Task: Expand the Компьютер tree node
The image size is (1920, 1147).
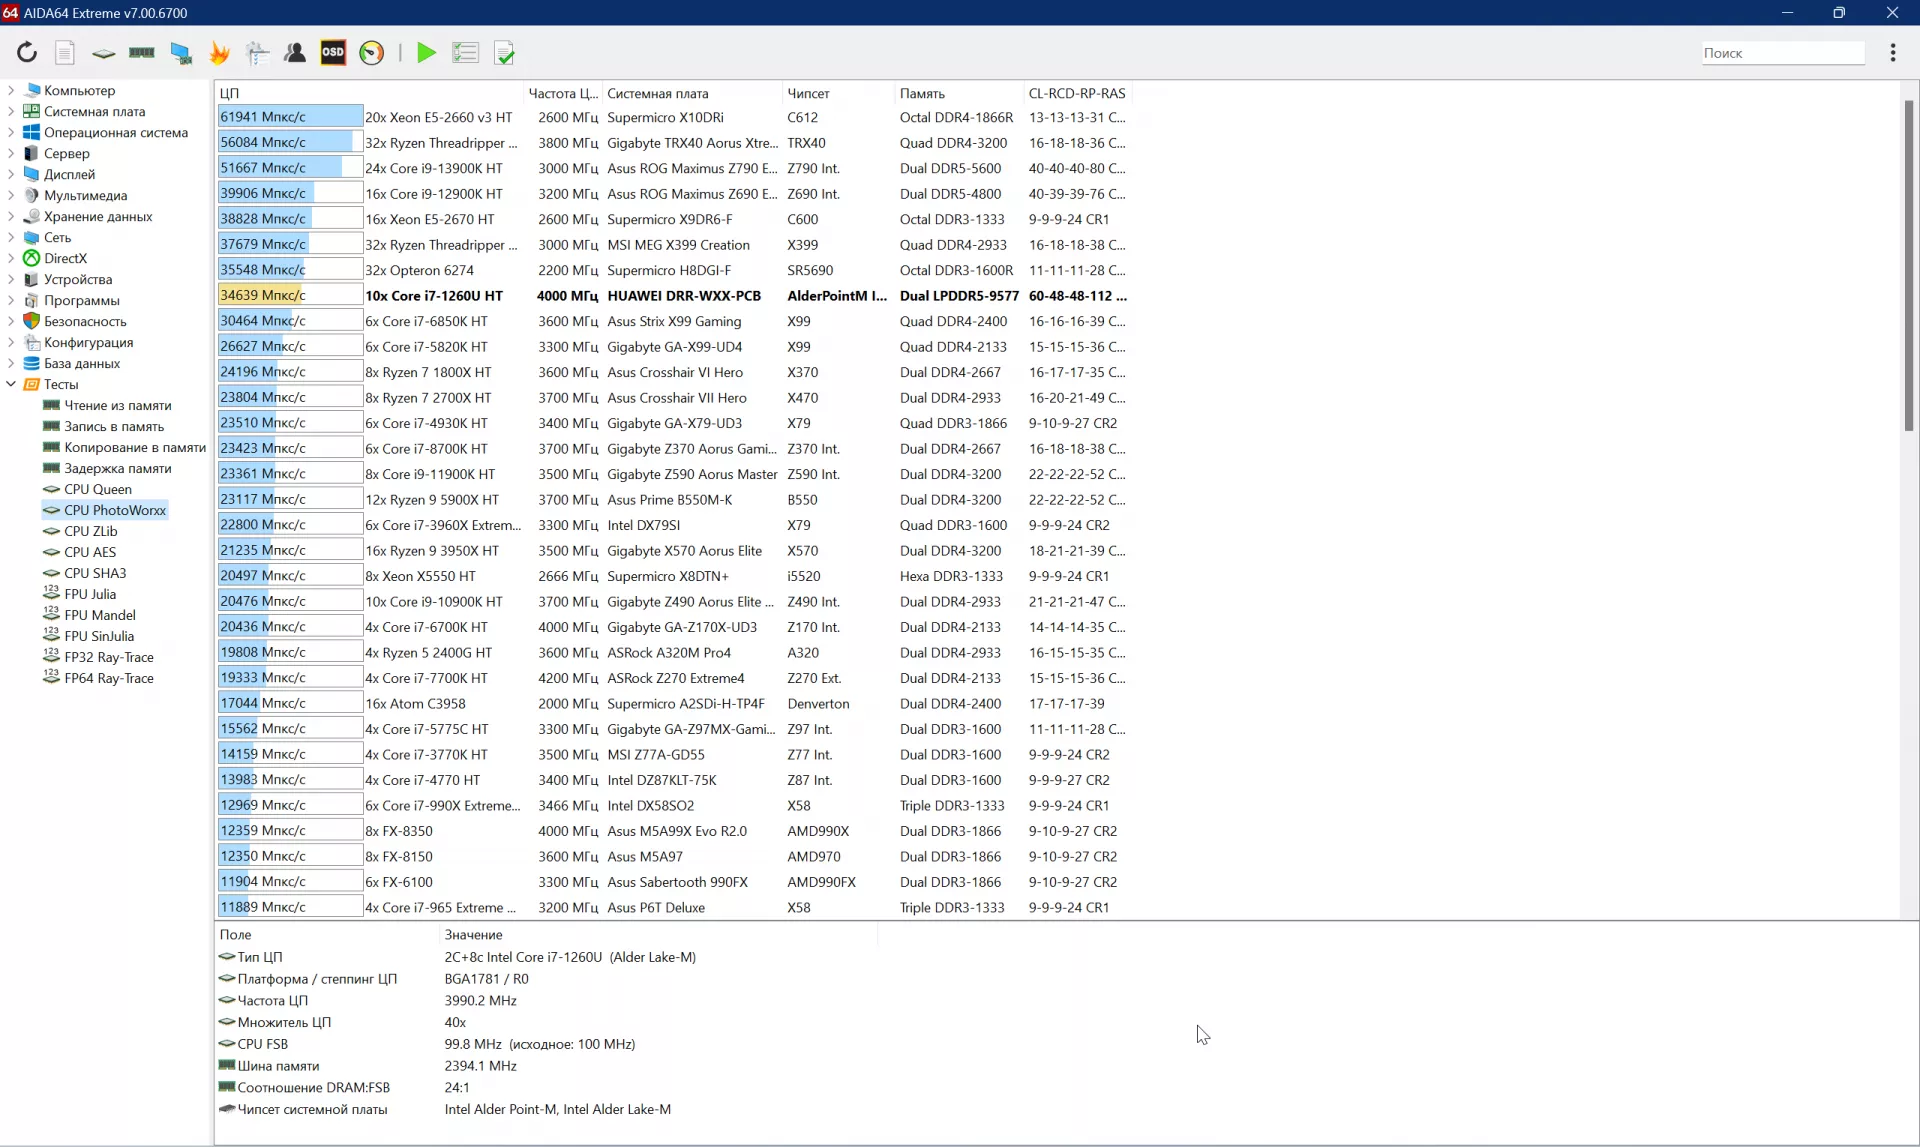Action: tap(11, 90)
